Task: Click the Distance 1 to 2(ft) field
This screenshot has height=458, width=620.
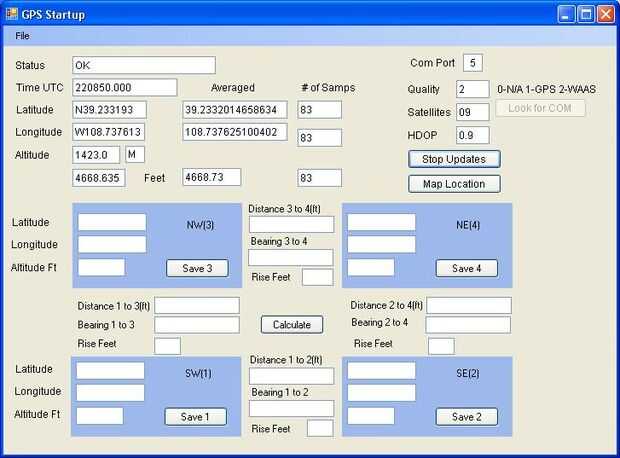Action: [291, 376]
